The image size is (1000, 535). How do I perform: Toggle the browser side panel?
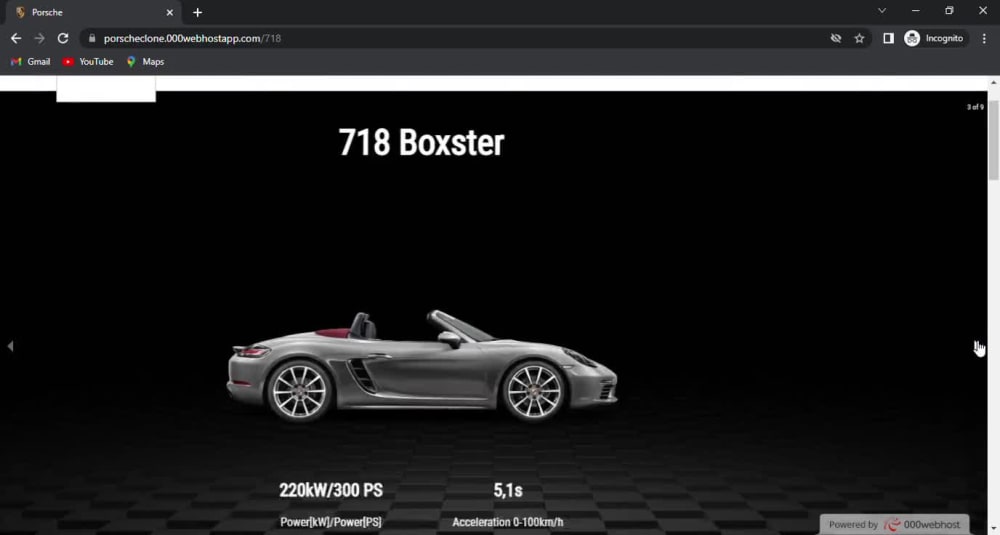(888, 38)
